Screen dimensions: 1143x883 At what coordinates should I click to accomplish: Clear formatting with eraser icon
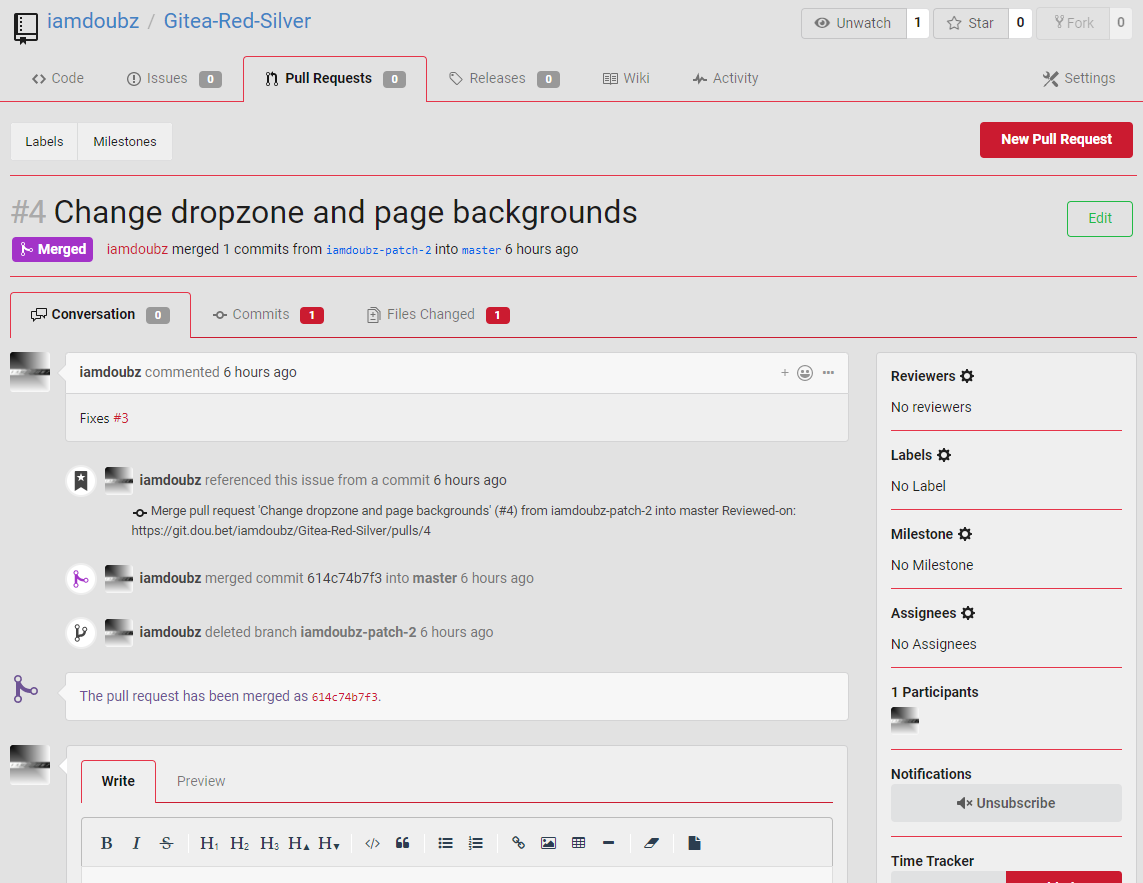click(652, 843)
